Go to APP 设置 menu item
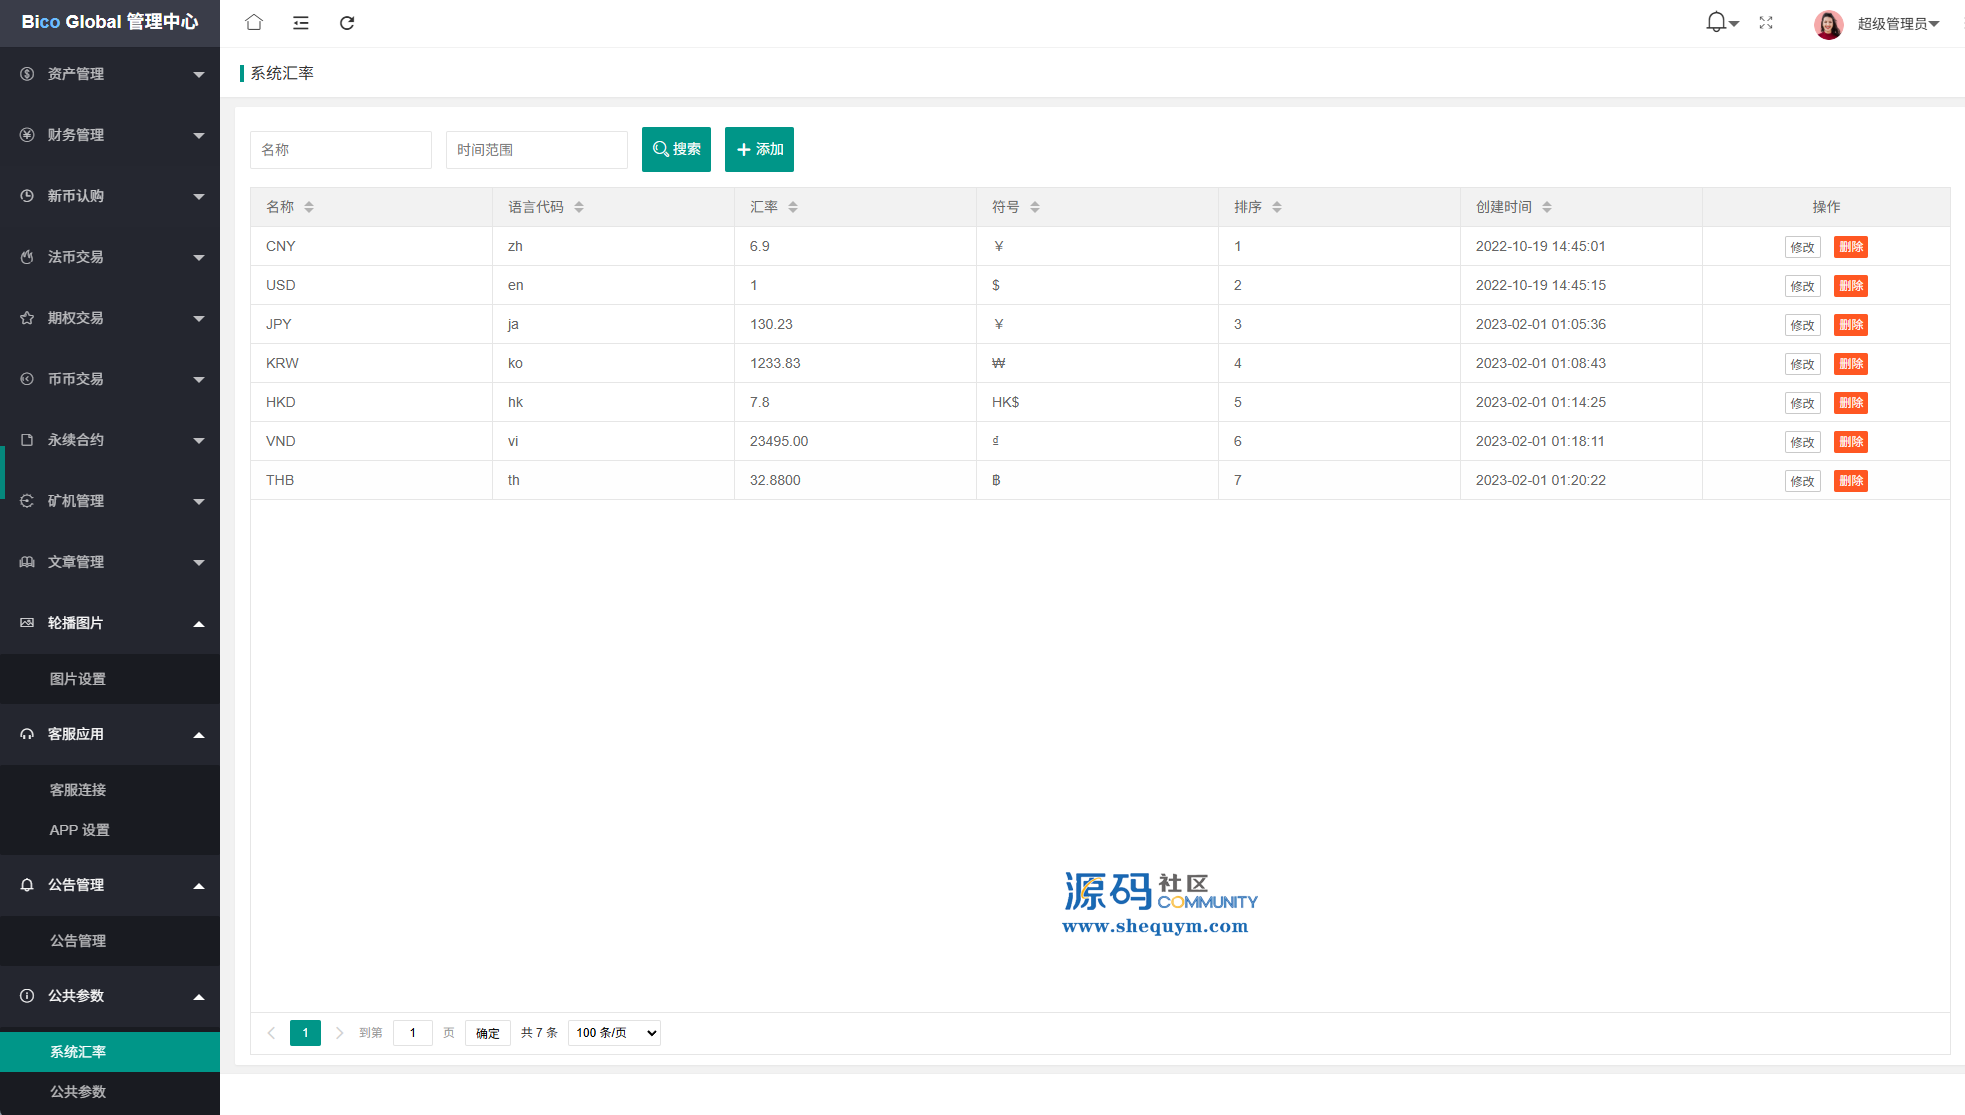The height and width of the screenshot is (1115, 1965). point(80,830)
